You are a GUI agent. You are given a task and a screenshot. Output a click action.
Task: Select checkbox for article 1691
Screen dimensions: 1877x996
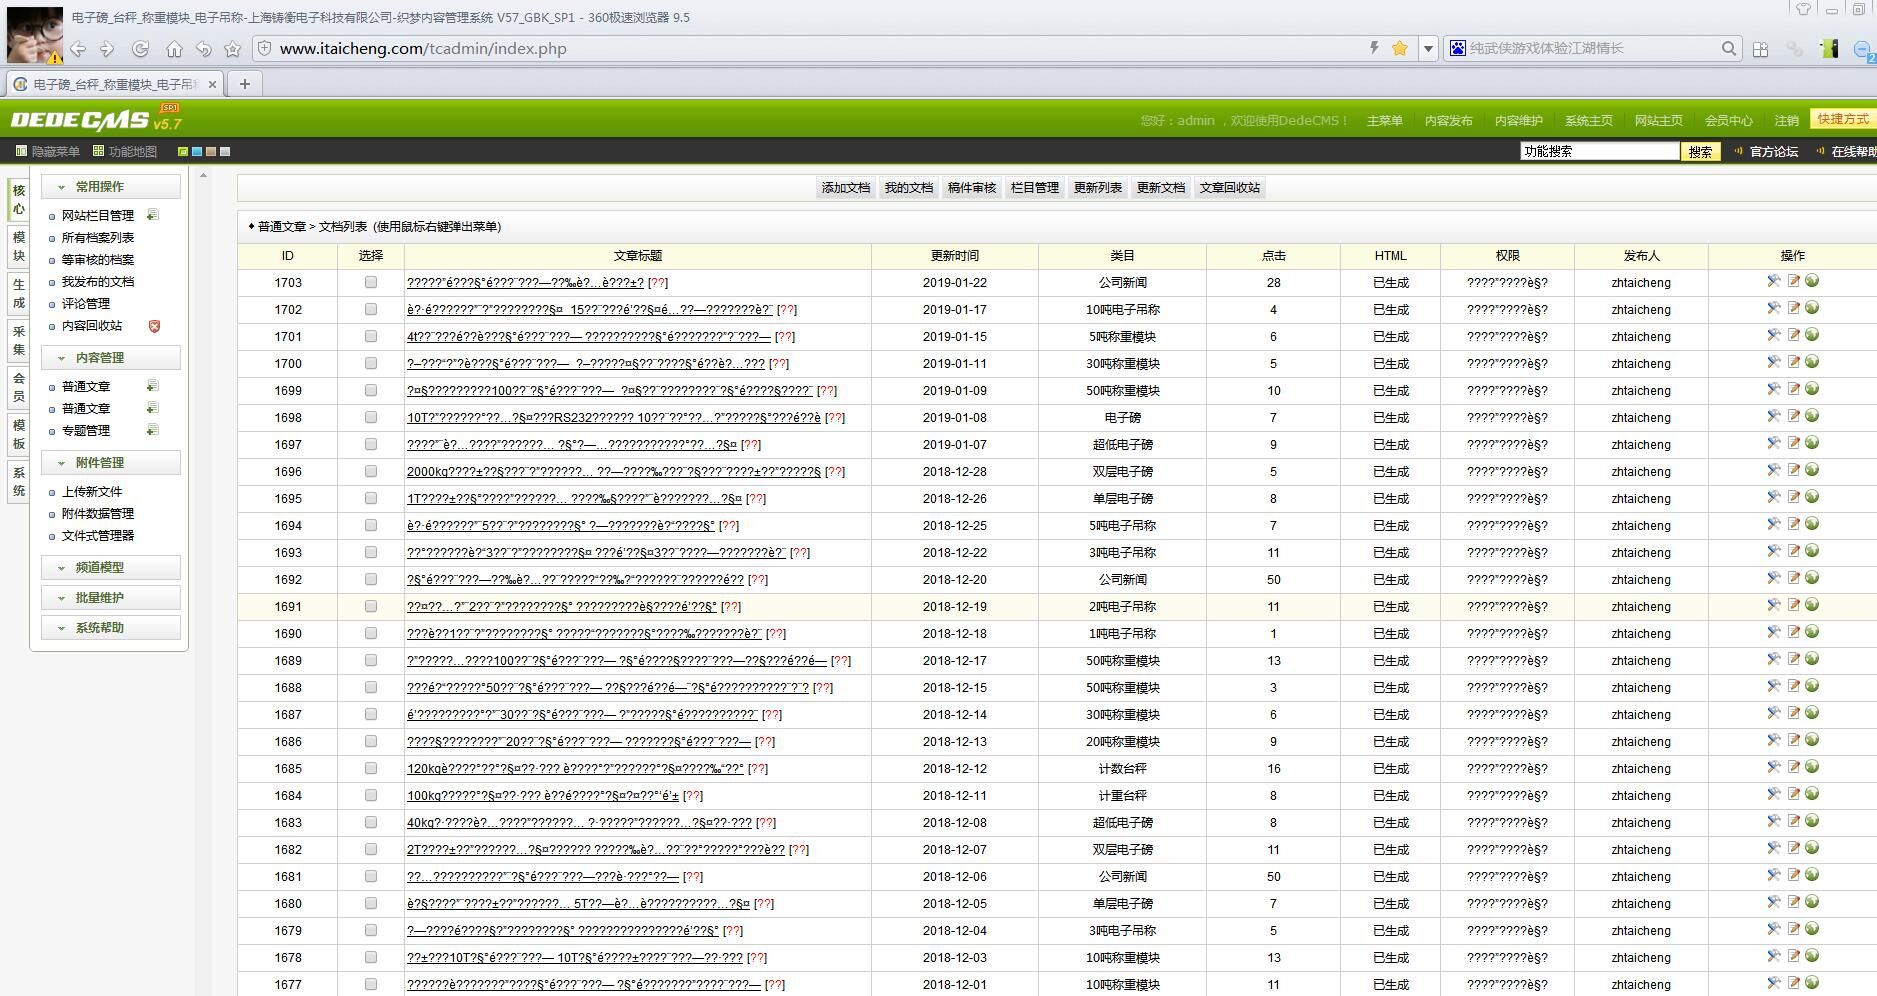click(x=371, y=607)
